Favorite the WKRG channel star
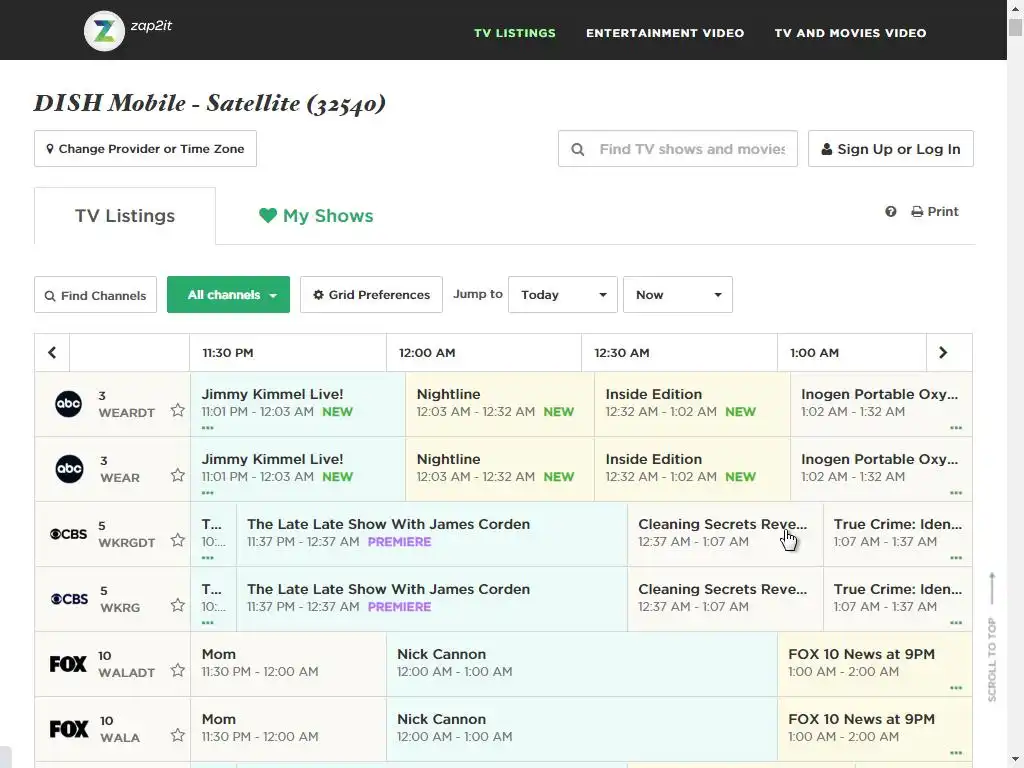Image resolution: width=1024 pixels, height=768 pixels. [x=178, y=605]
